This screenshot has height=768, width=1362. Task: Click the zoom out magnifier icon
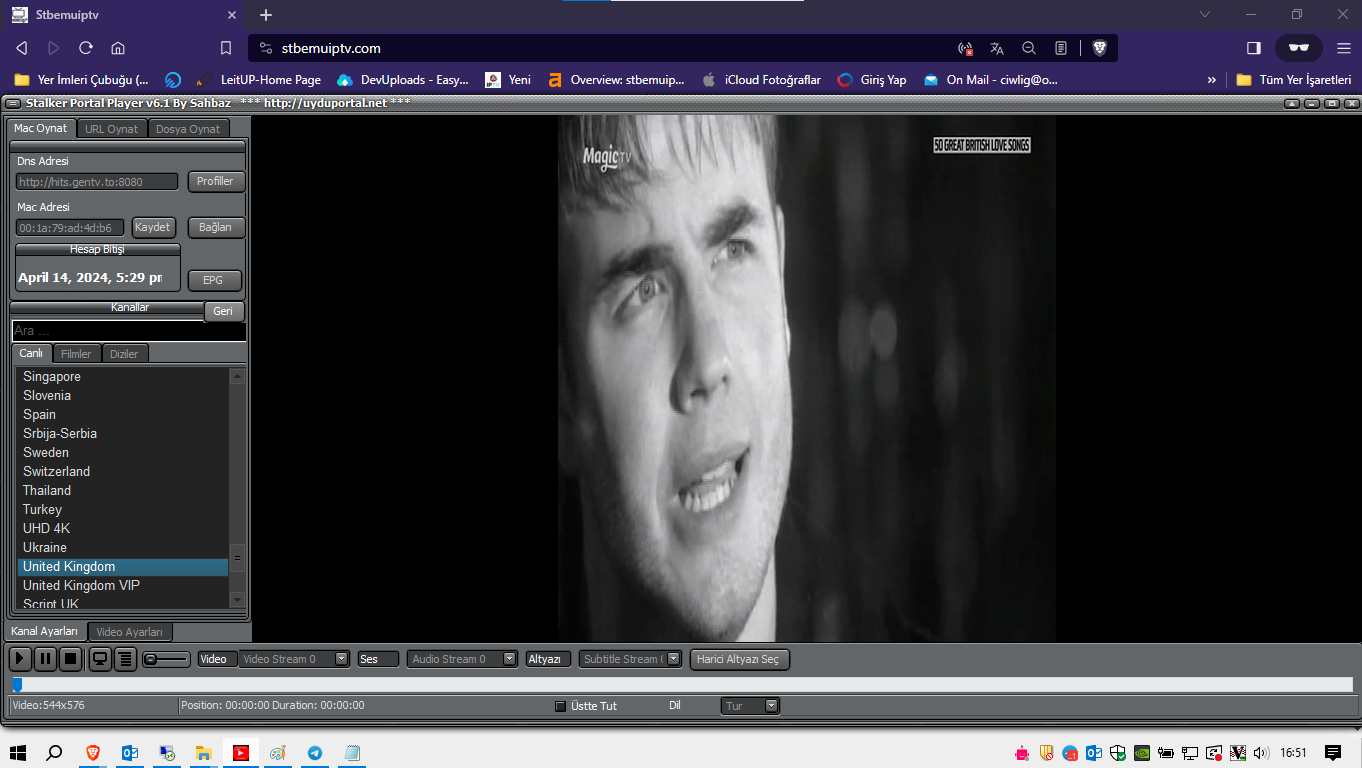coord(1029,48)
